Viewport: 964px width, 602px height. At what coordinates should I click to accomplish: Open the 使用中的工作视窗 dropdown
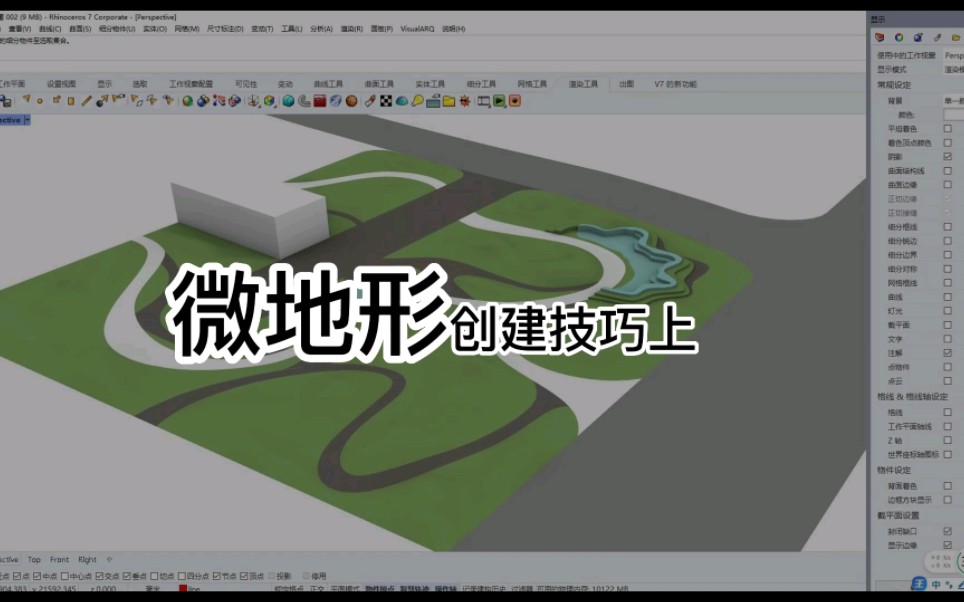[948, 55]
